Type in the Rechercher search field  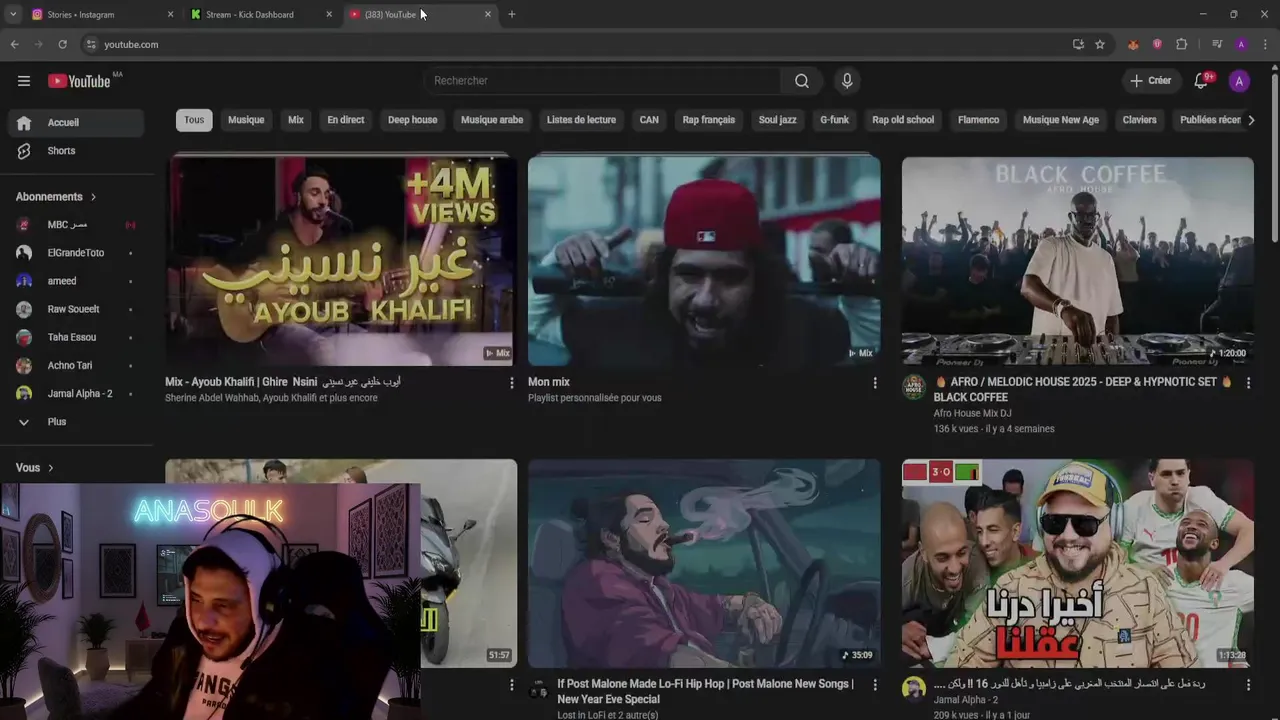[603, 81]
